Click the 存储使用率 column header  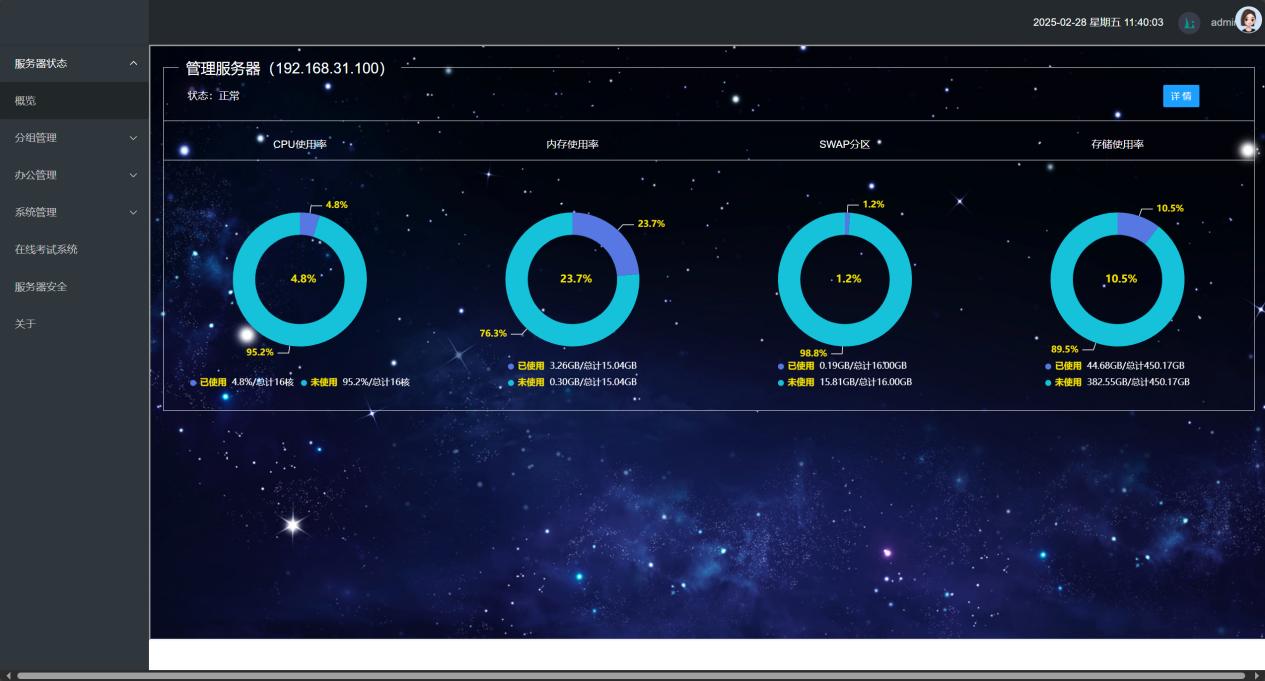(x=1118, y=144)
